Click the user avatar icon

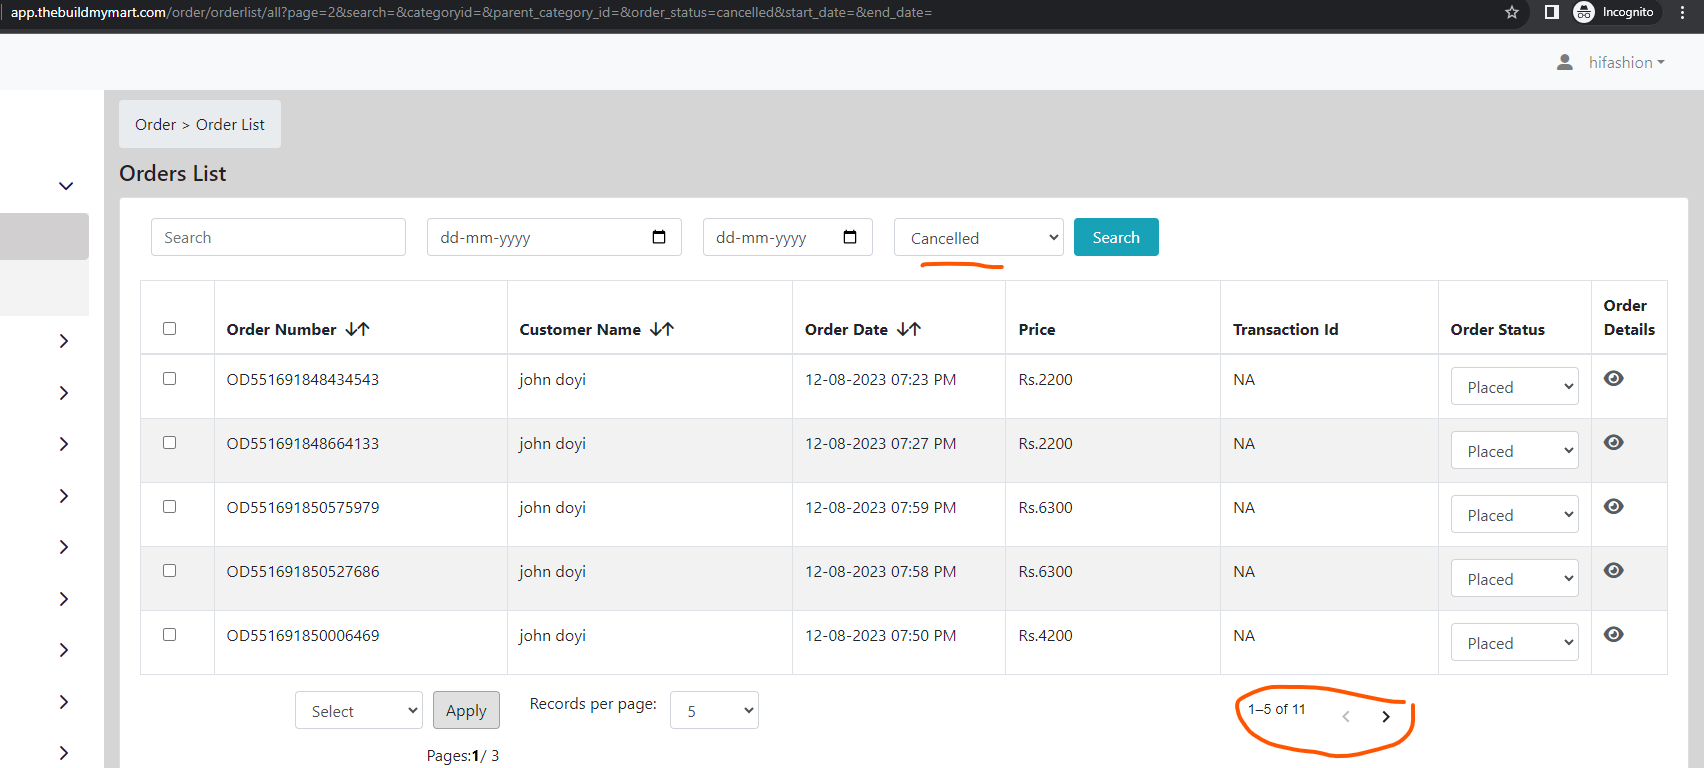point(1565,62)
